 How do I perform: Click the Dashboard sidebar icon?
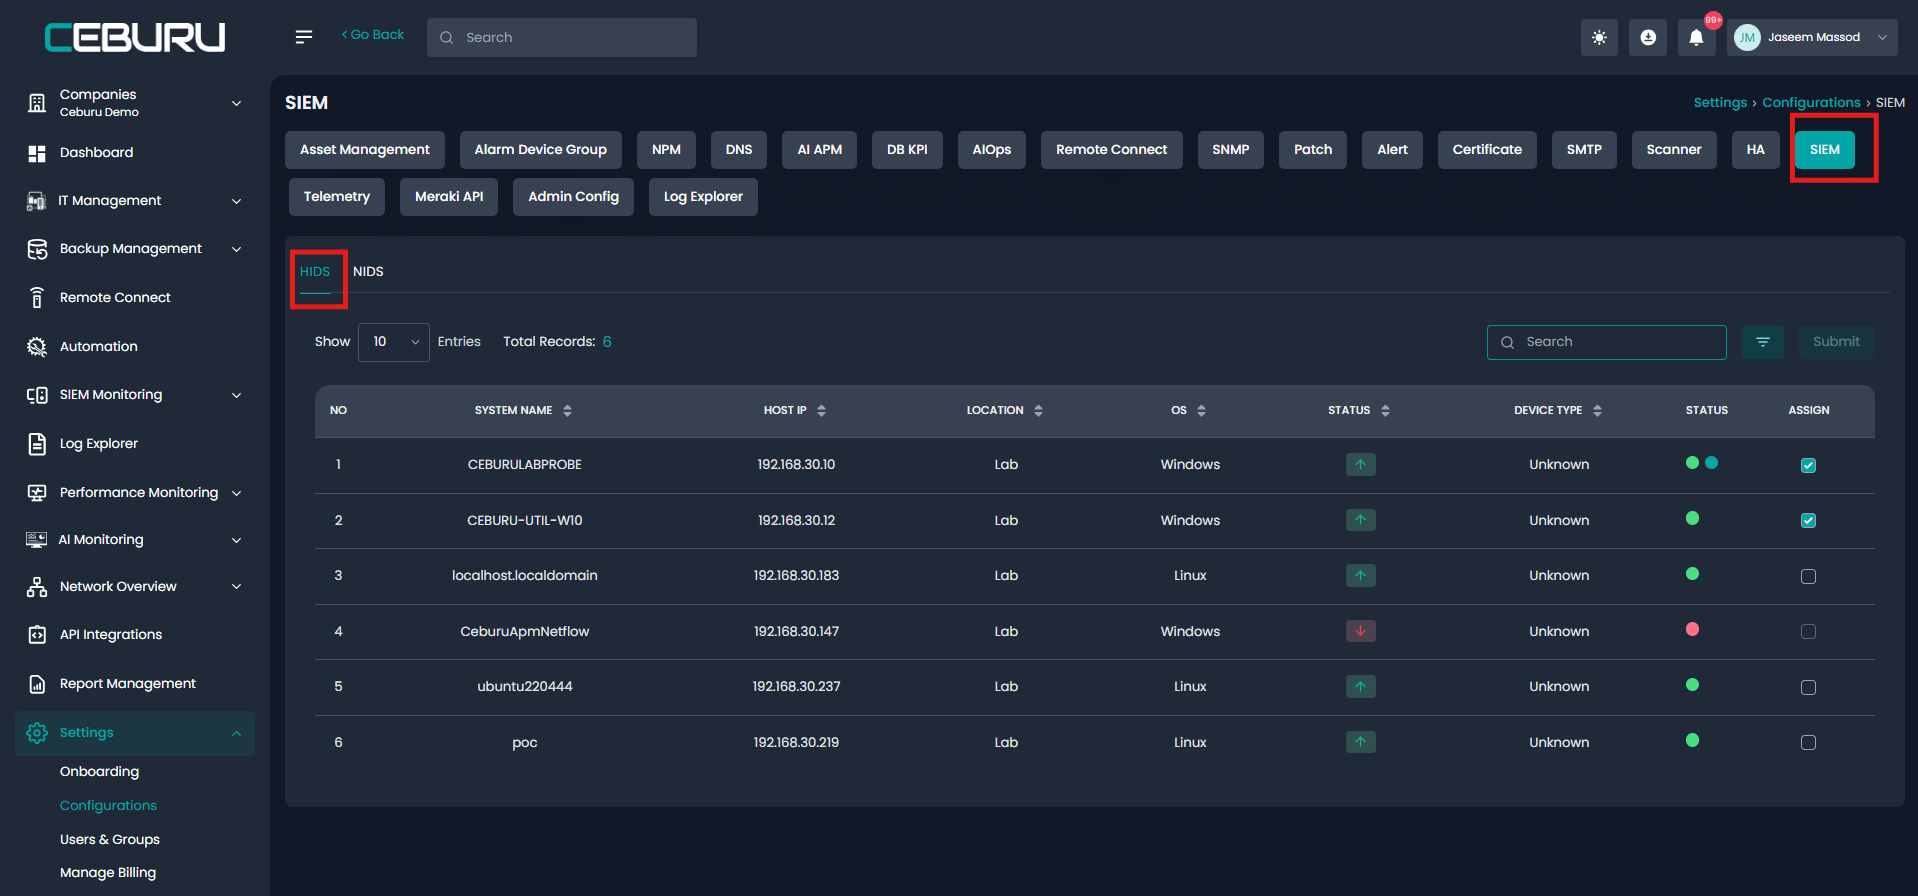(37, 153)
